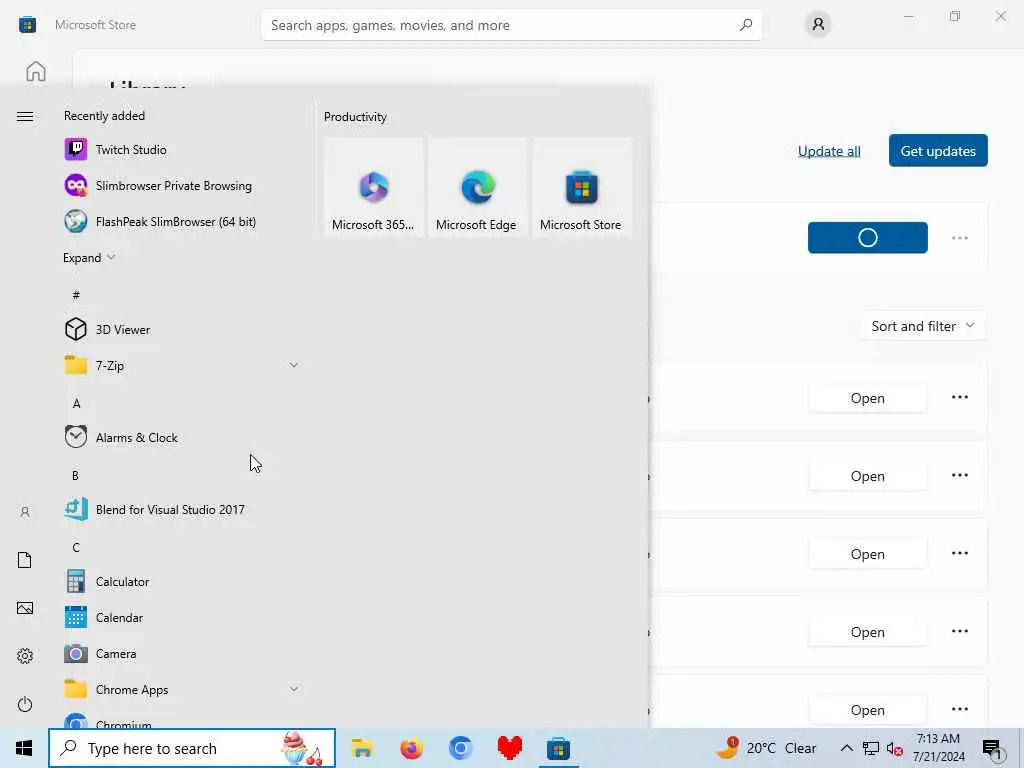Jump to the # letter index

pos(76,295)
